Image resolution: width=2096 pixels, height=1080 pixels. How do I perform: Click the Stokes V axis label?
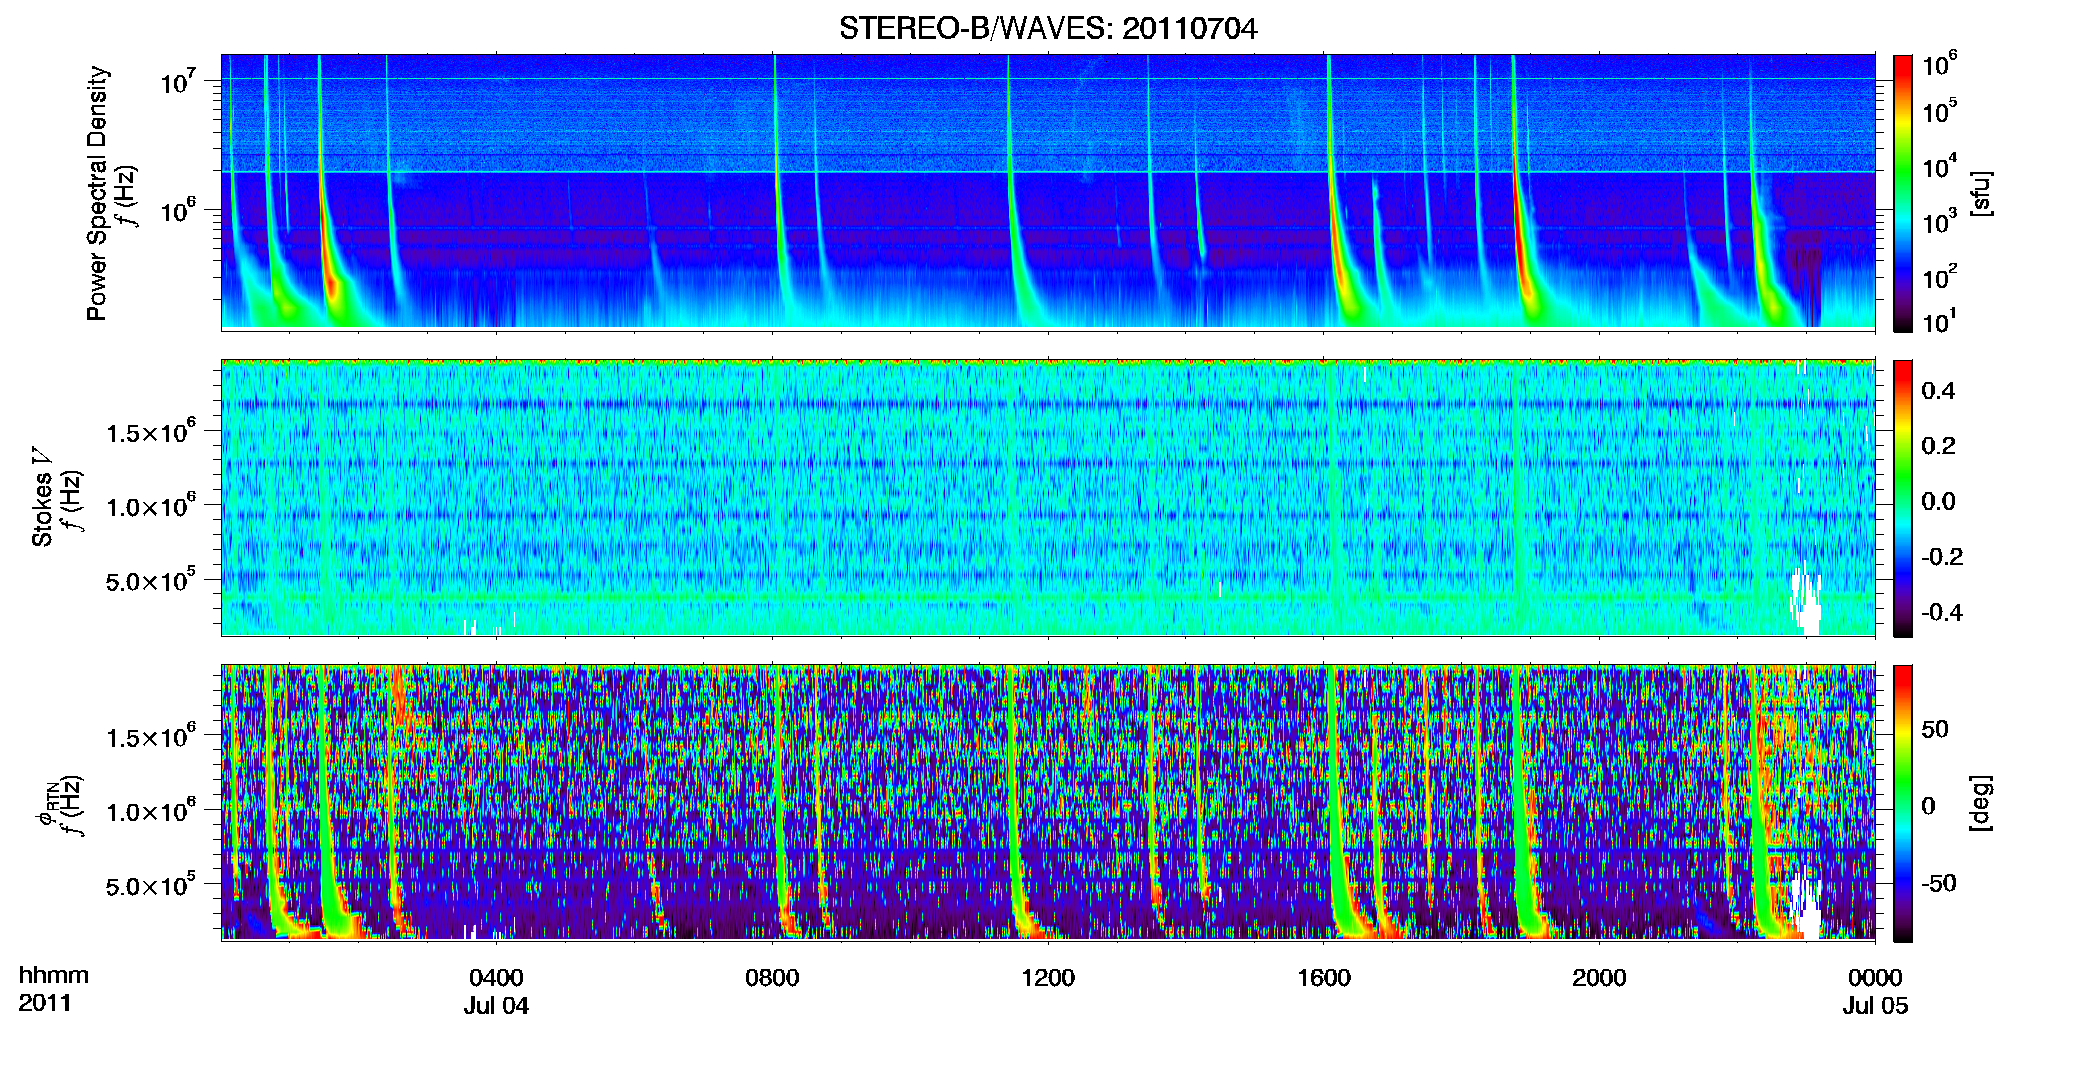coord(42,497)
